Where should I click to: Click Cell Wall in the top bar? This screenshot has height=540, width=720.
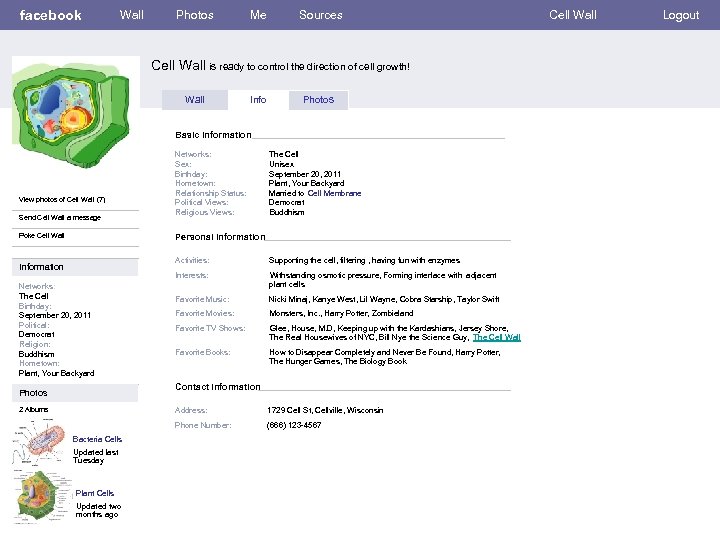573,15
